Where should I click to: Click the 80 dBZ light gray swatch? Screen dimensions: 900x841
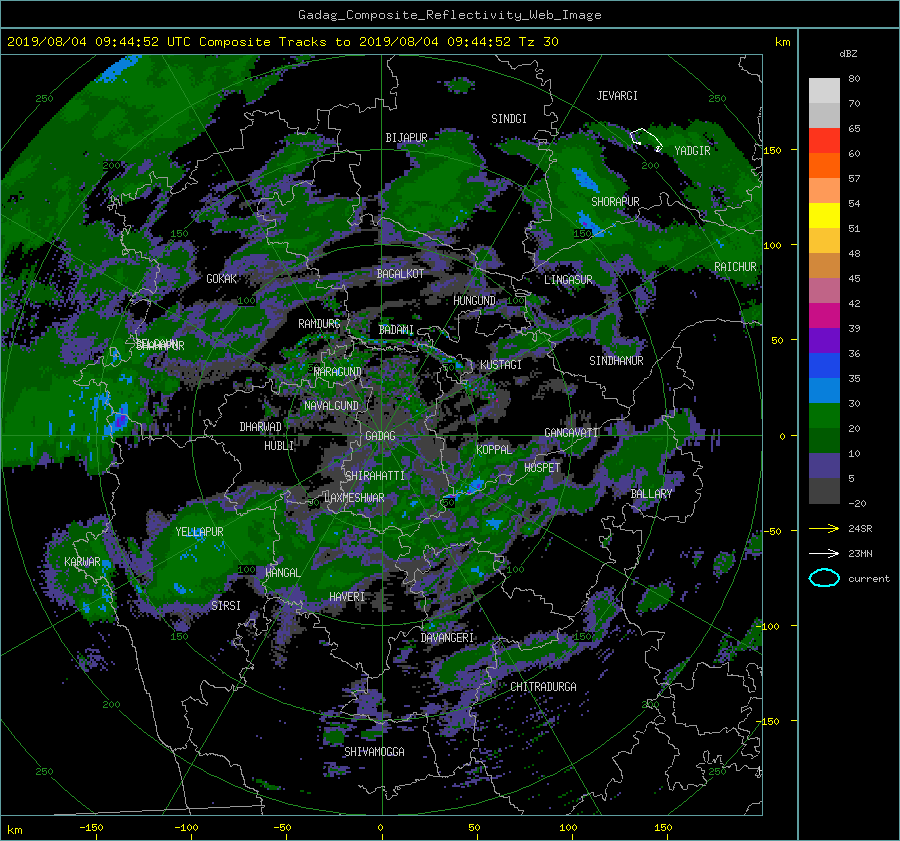point(824,91)
